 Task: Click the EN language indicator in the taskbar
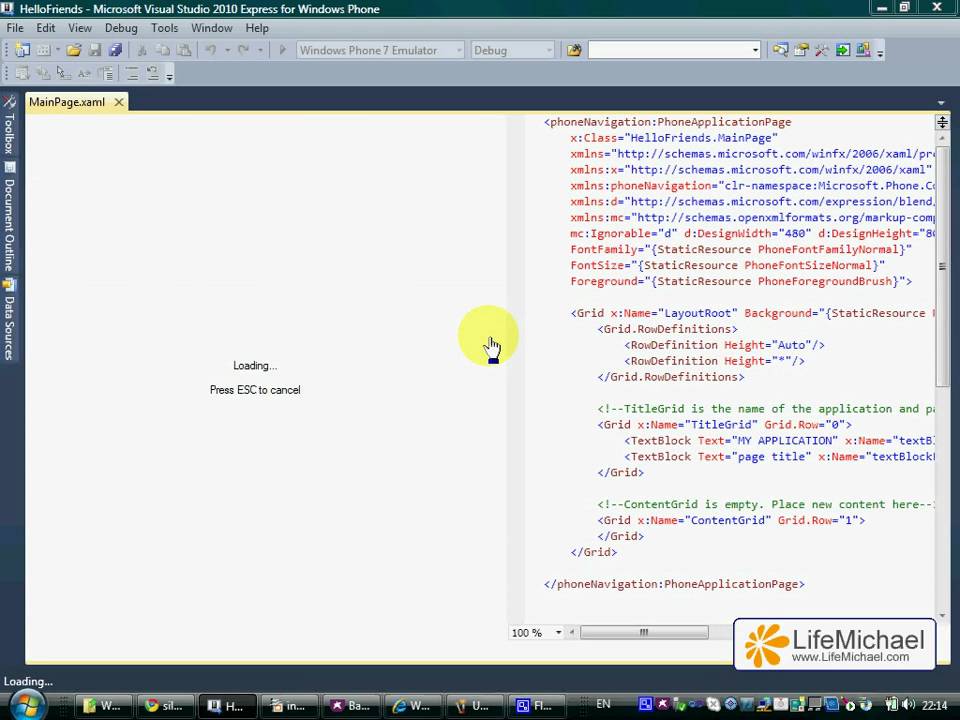(603, 704)
